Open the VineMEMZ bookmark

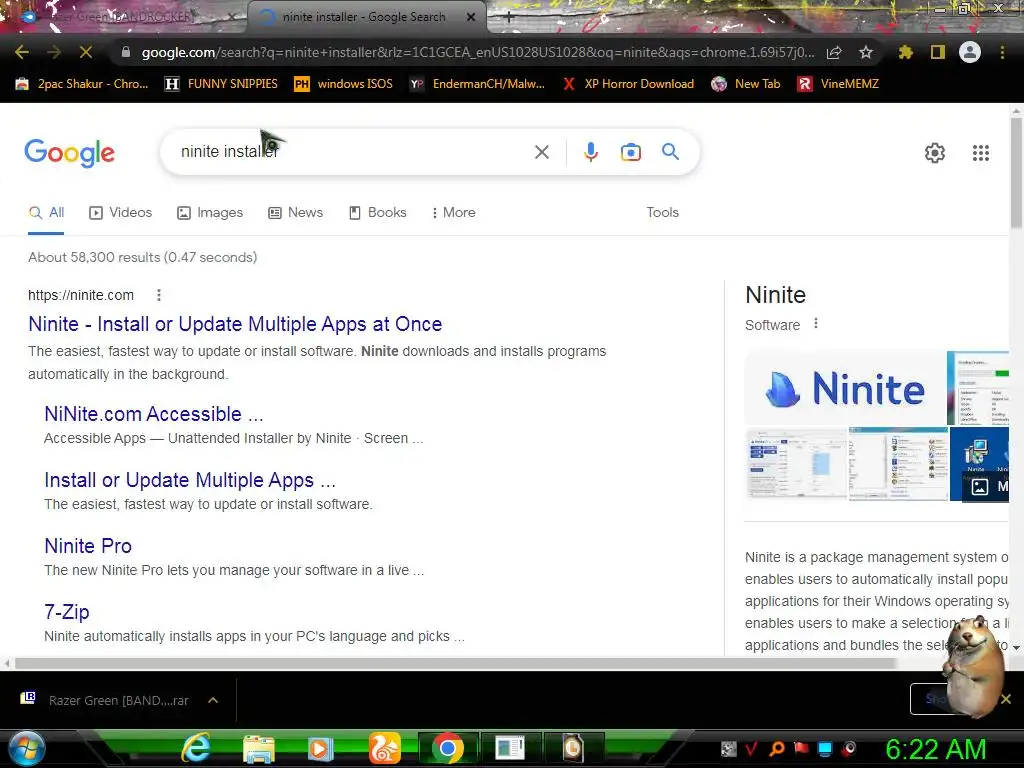coord(839,84)
